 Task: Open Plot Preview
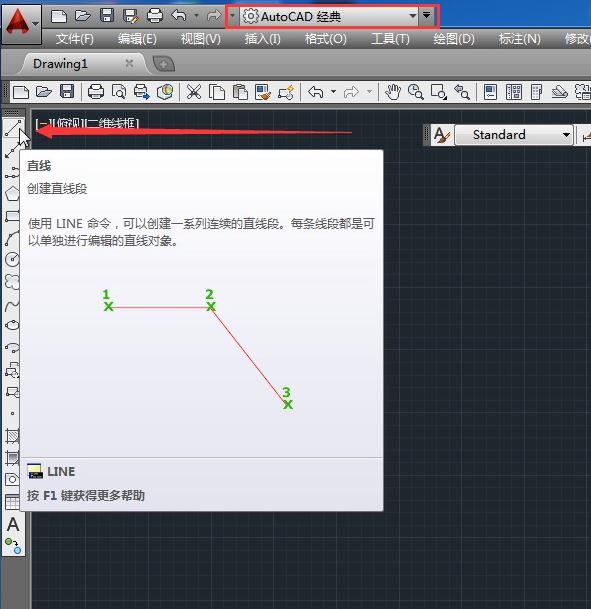tap(119, 92)
